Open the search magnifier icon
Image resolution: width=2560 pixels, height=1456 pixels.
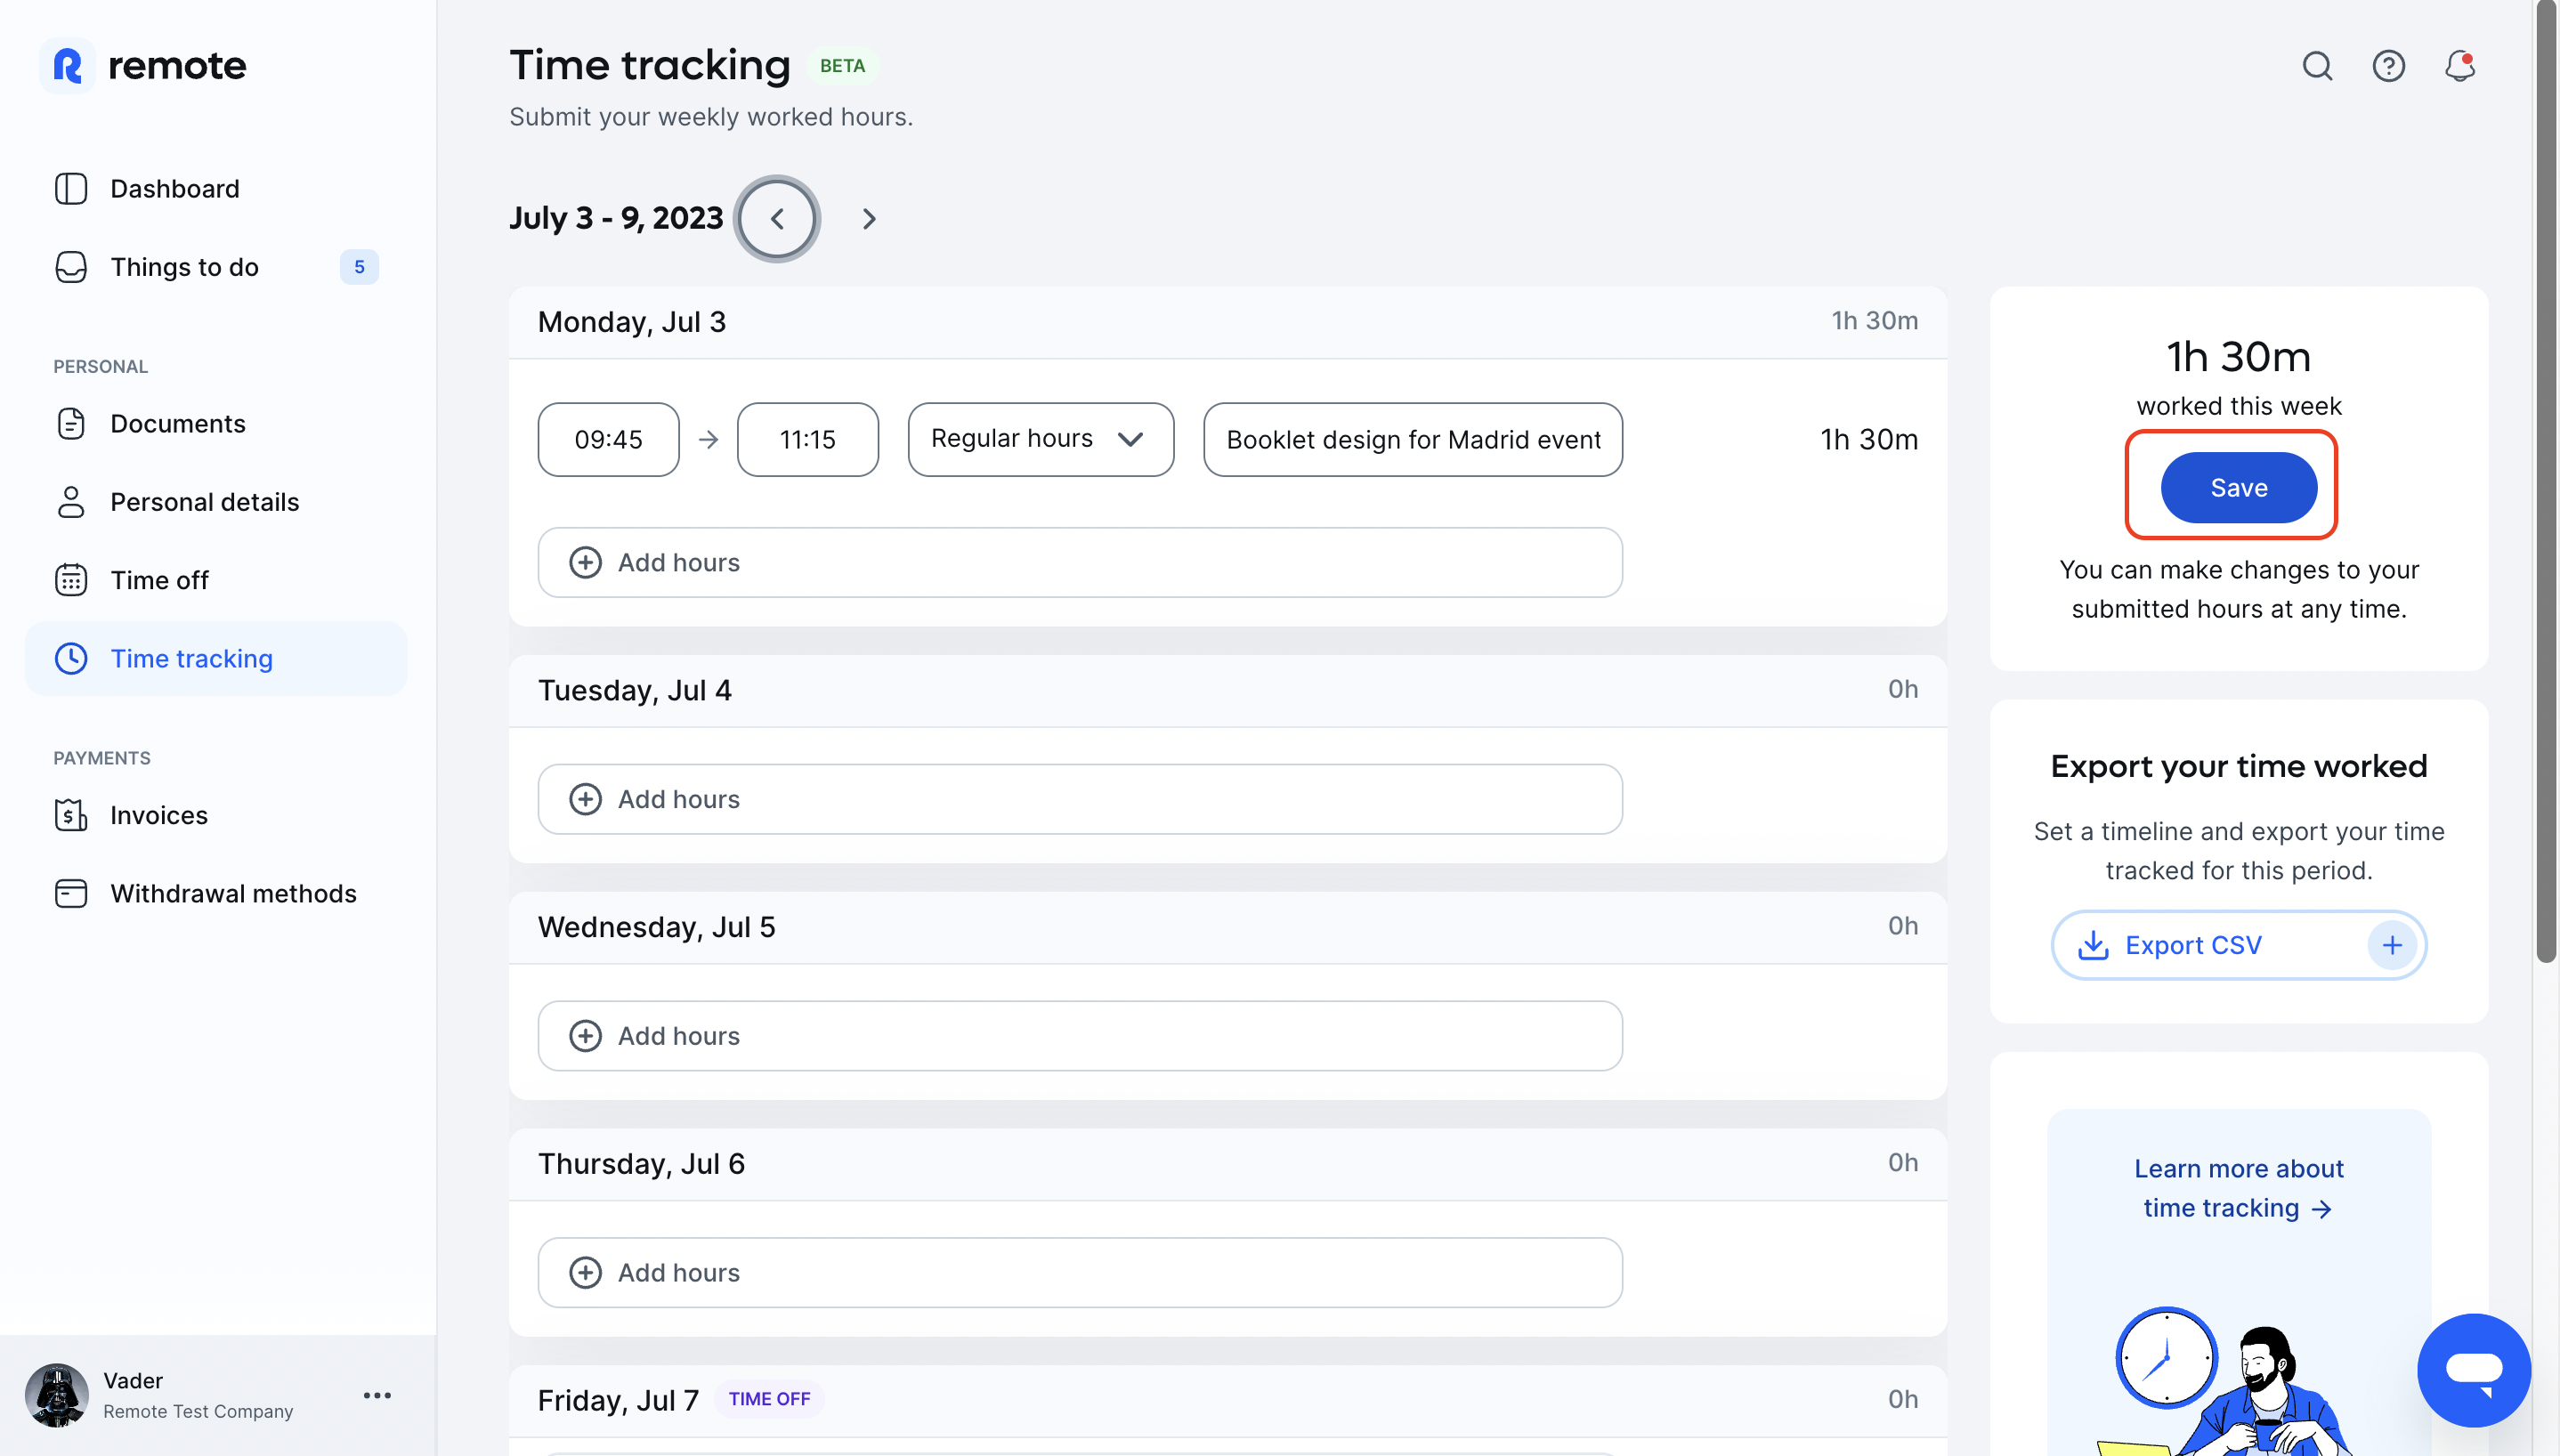coord(2318,66)
